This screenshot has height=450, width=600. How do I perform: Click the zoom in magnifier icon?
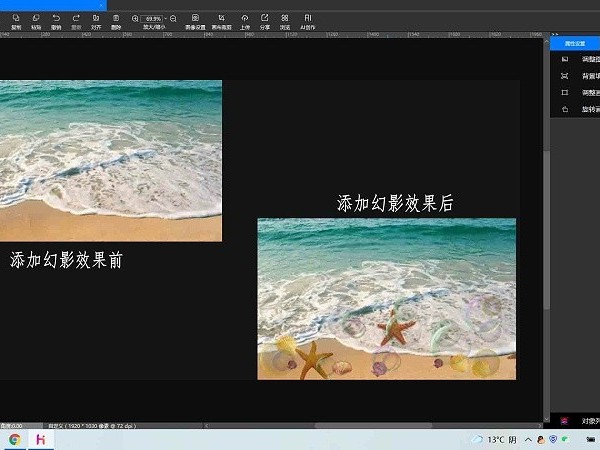pyautogui.click(x=135, y=19)
